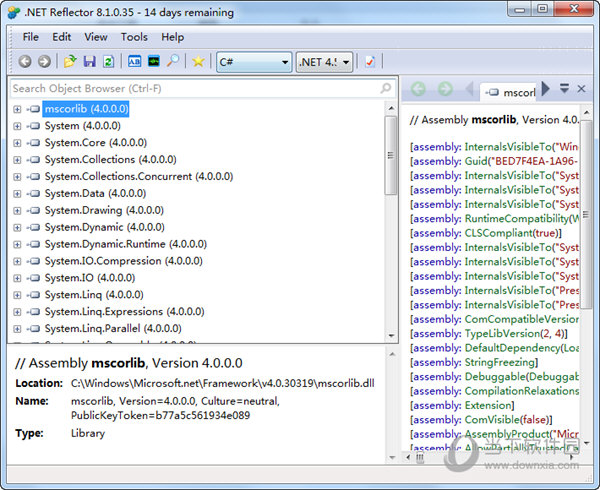Click the StringFreezing attribute link
Screen dimensions: 600x490
coord(500,362)
